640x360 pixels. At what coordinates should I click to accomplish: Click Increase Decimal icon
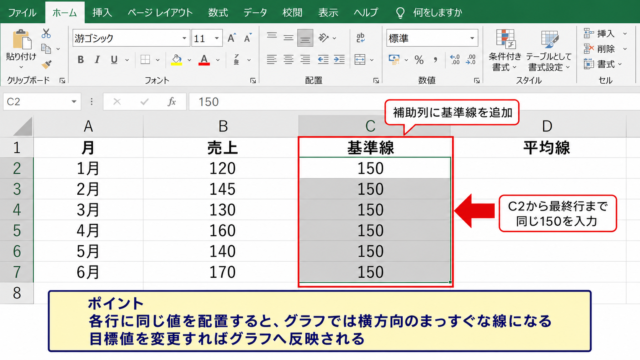click(x=455, y=60)
